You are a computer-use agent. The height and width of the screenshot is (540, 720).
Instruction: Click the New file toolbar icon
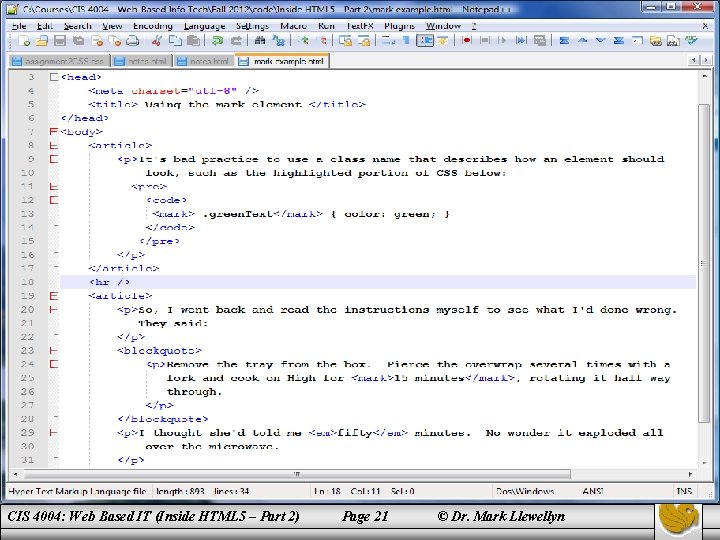(x=23, y=41)
